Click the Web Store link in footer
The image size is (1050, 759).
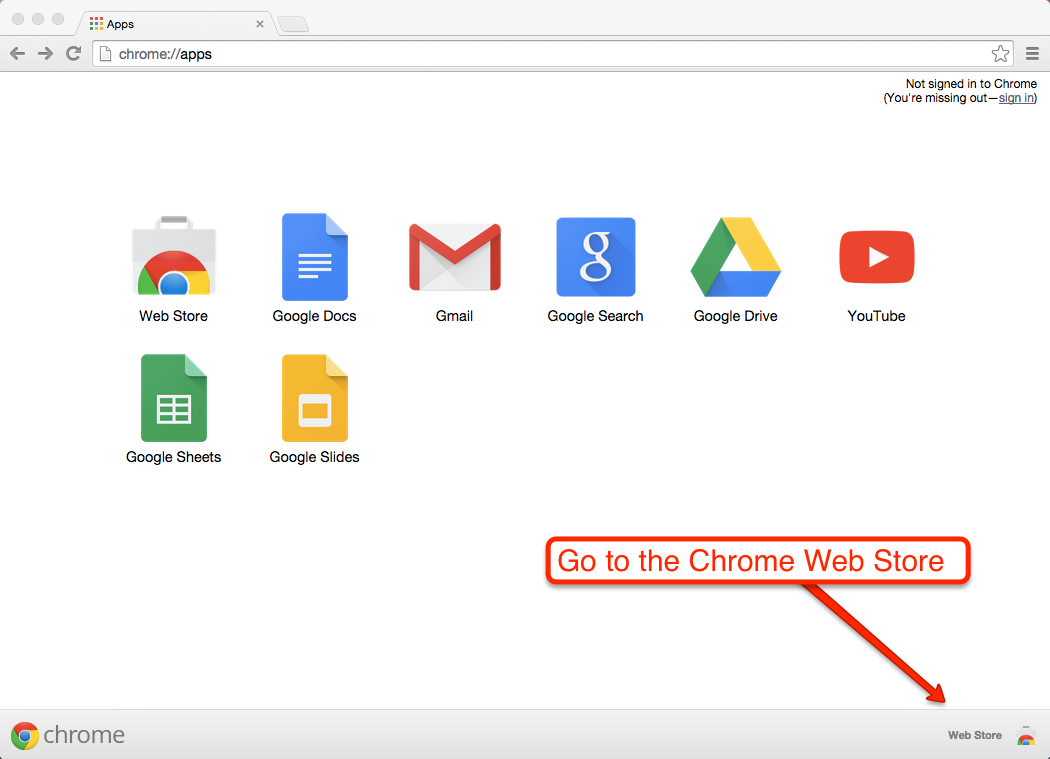pos(974,735)
